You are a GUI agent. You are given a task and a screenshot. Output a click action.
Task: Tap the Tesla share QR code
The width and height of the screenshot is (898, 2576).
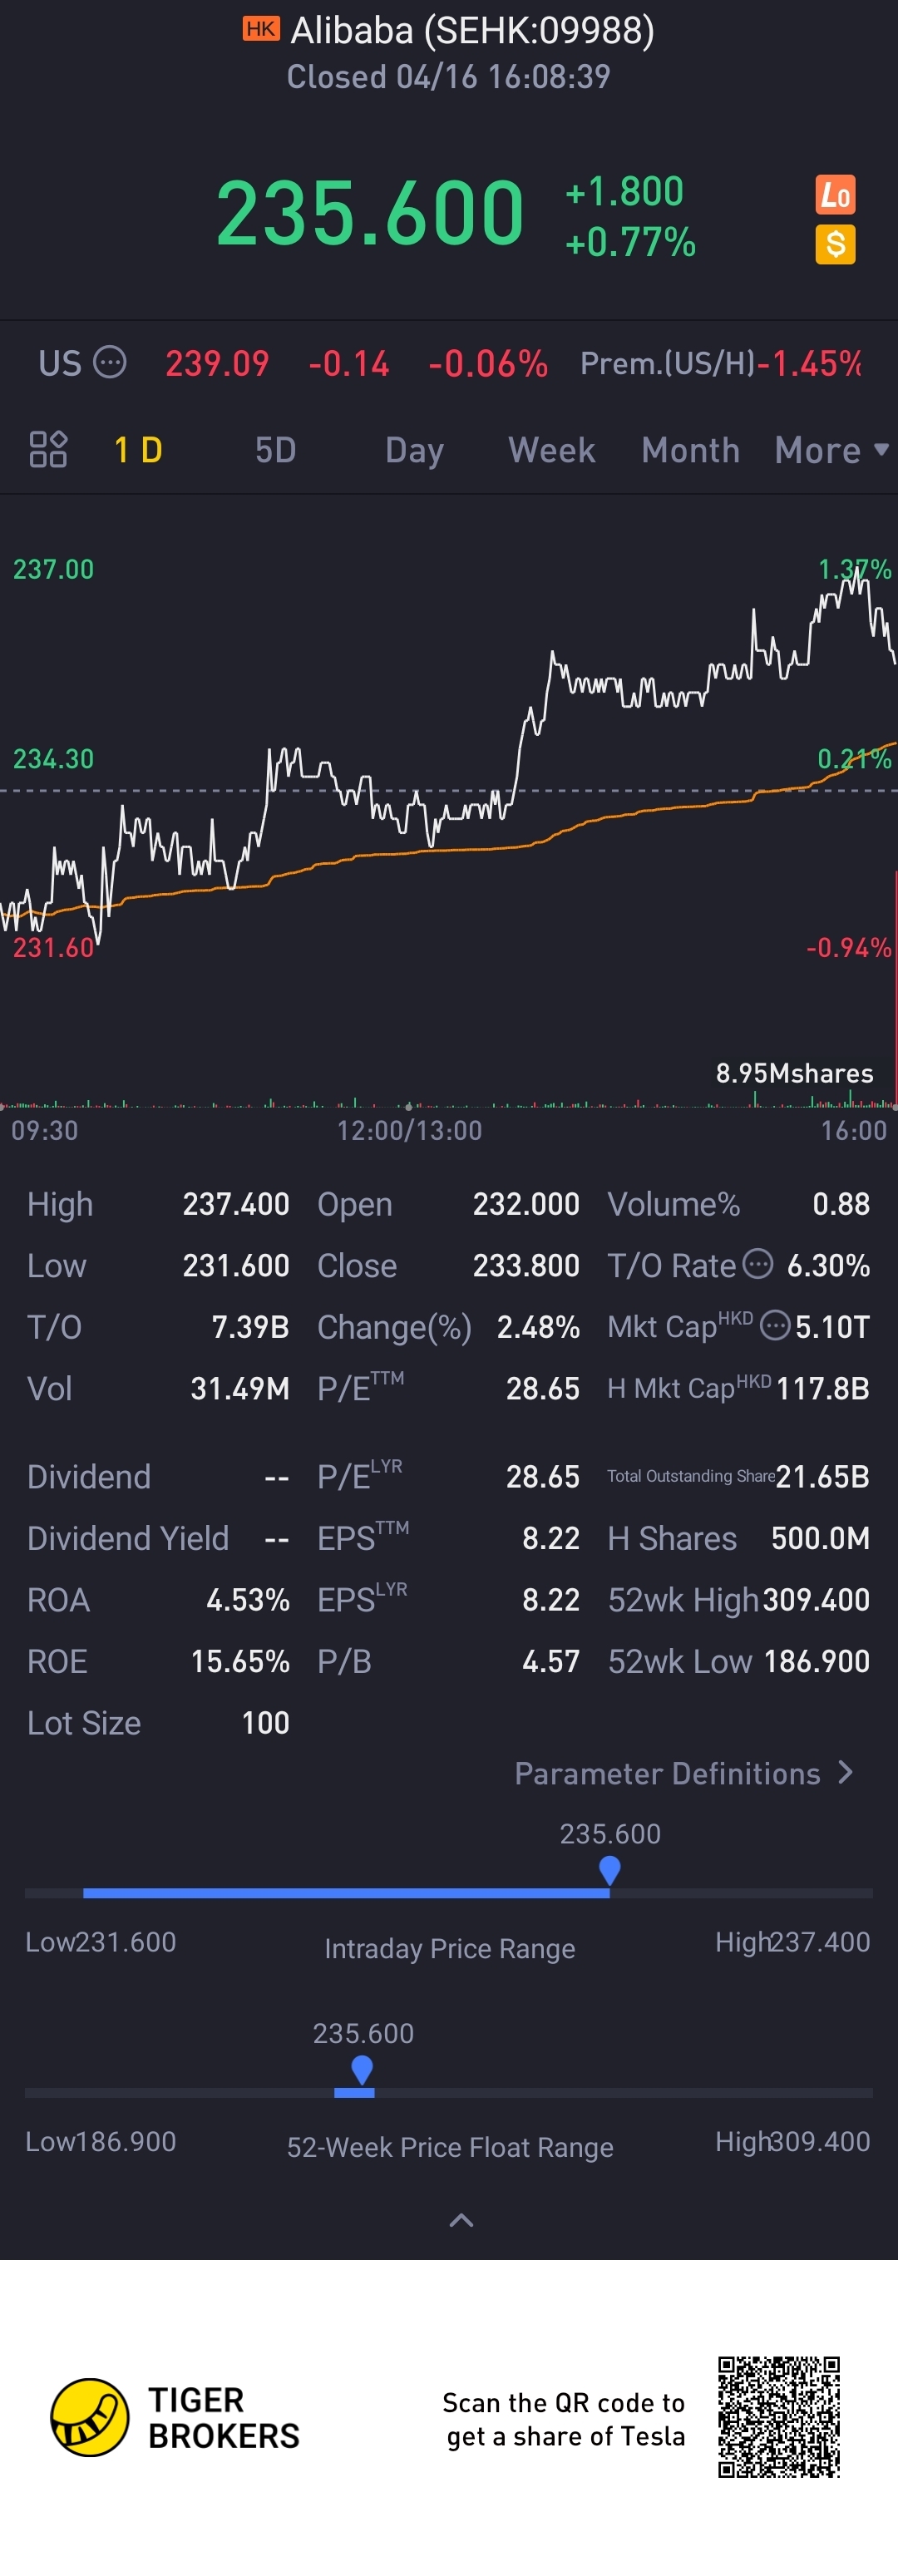(778, 2417)
